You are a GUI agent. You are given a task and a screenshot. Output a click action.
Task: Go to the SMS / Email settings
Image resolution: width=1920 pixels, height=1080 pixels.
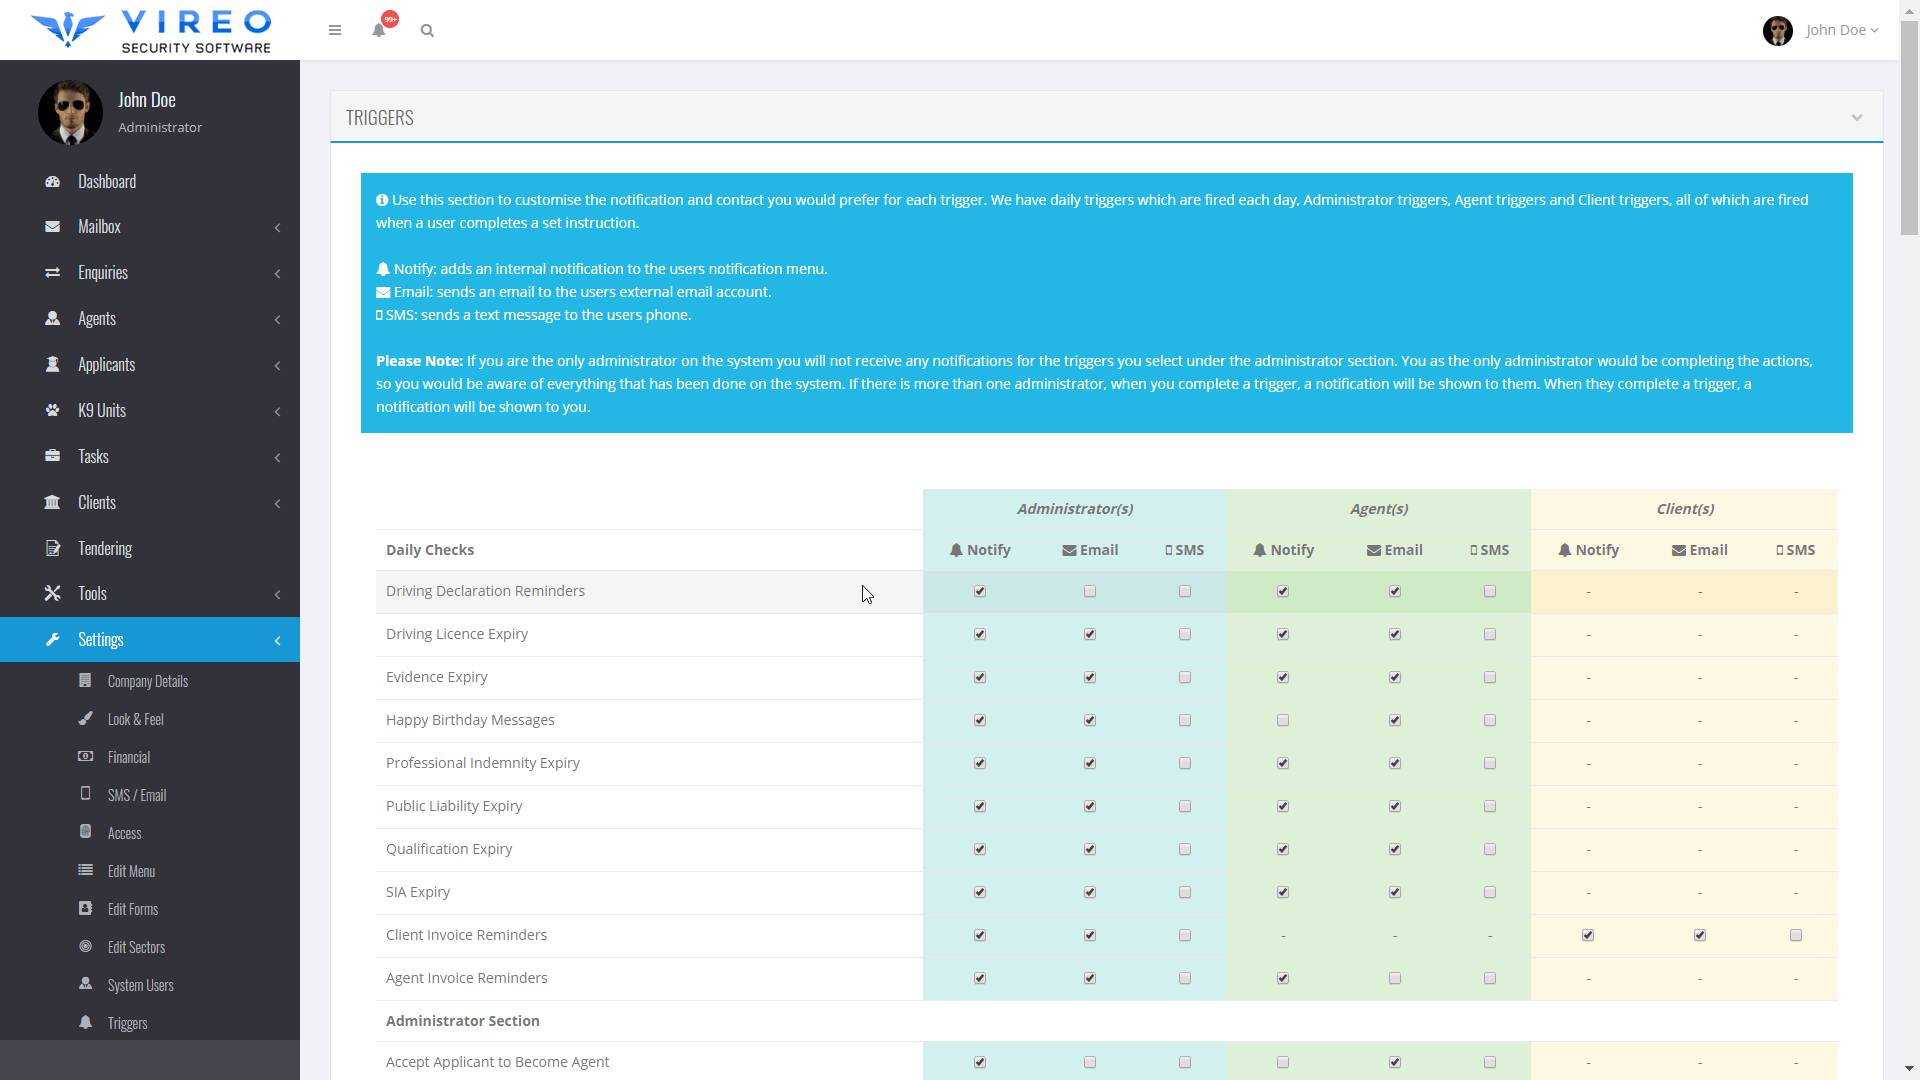click(x=137, y=795)
